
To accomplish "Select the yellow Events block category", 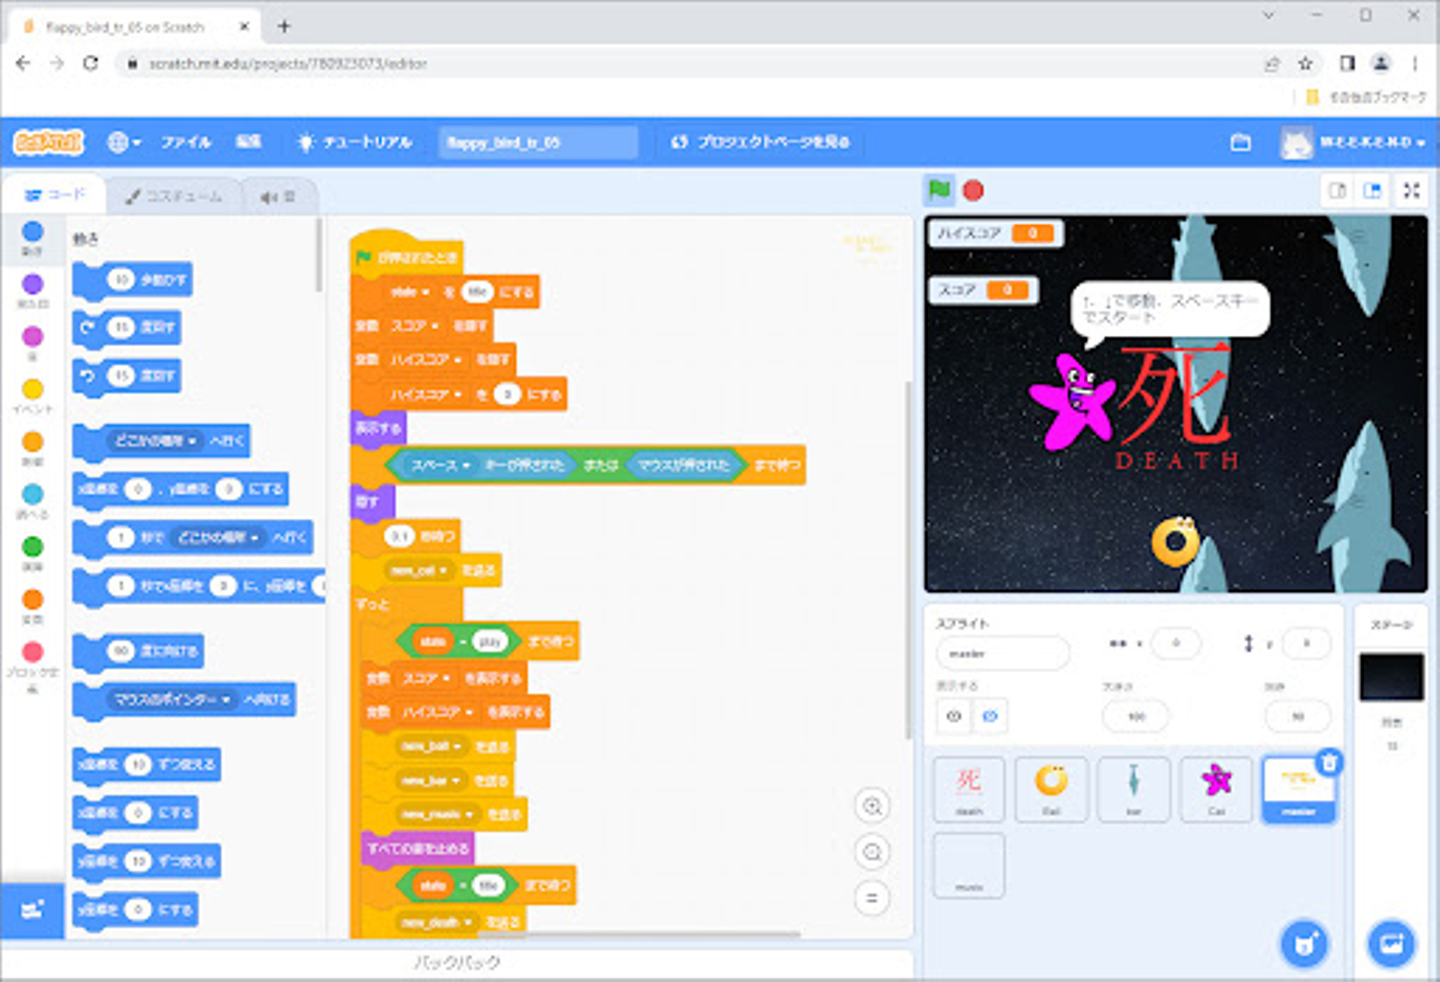I will click(33, 396).
